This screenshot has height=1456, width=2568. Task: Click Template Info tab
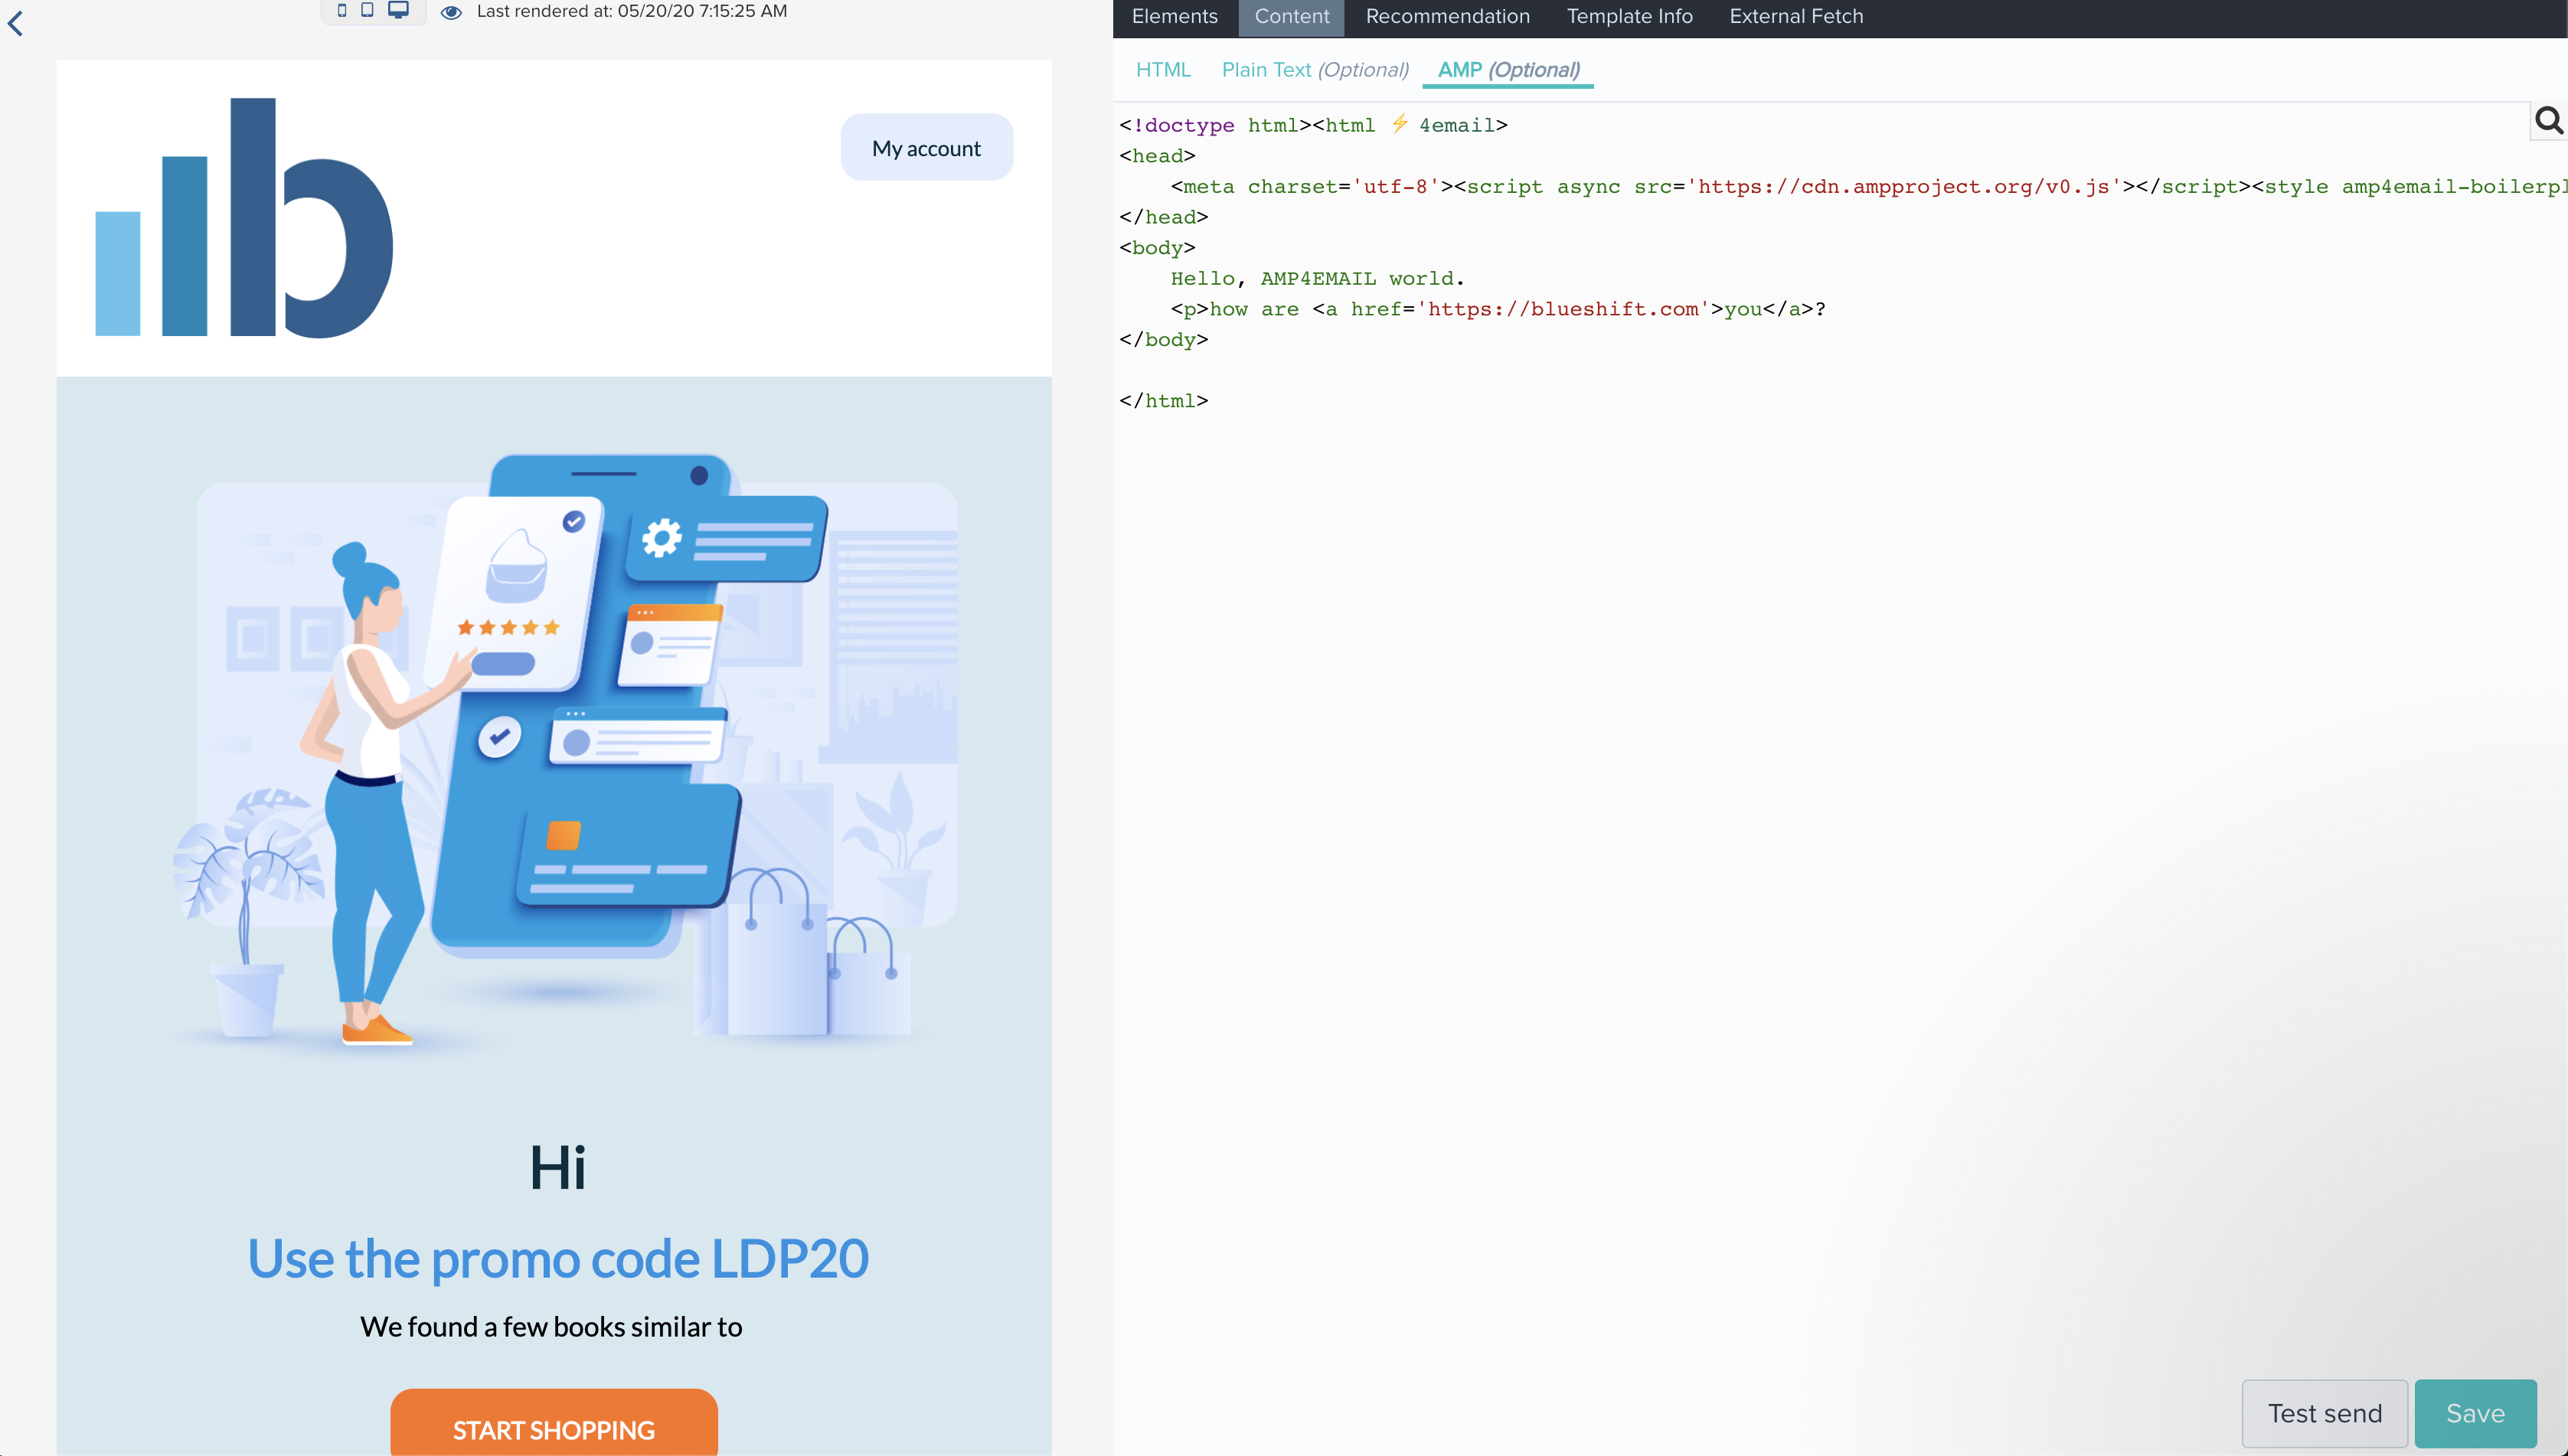click(1628, 18)
